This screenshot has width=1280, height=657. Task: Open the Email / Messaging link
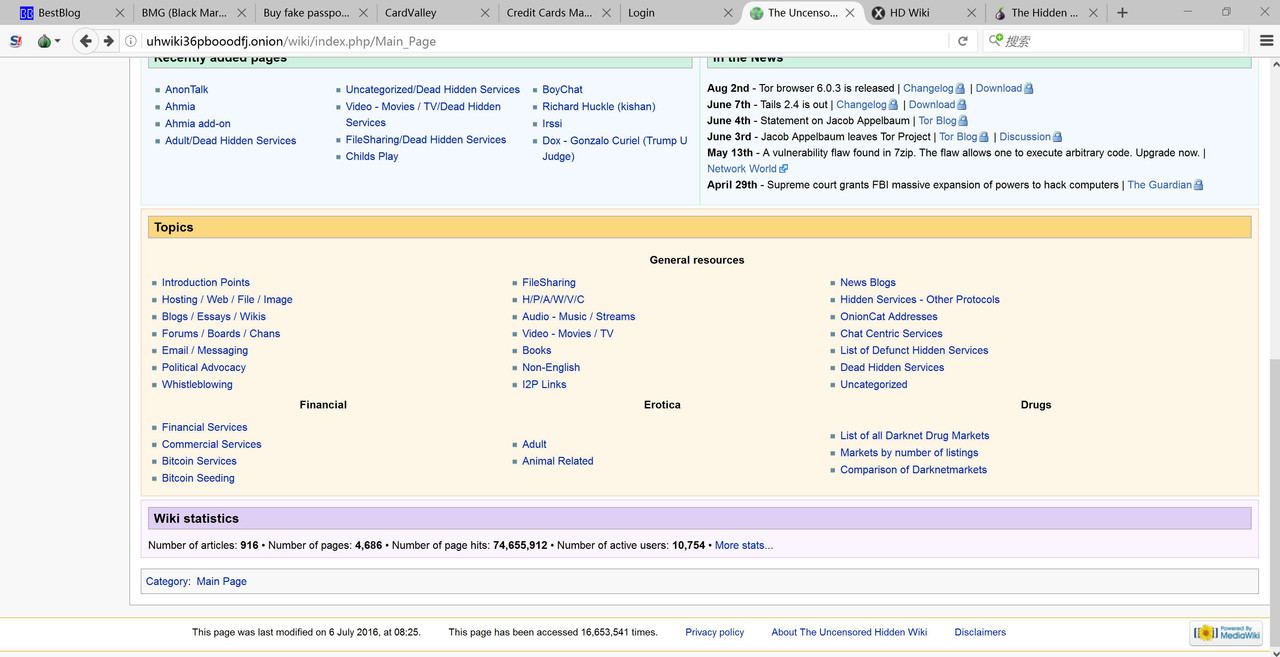(x=205, y=351)
